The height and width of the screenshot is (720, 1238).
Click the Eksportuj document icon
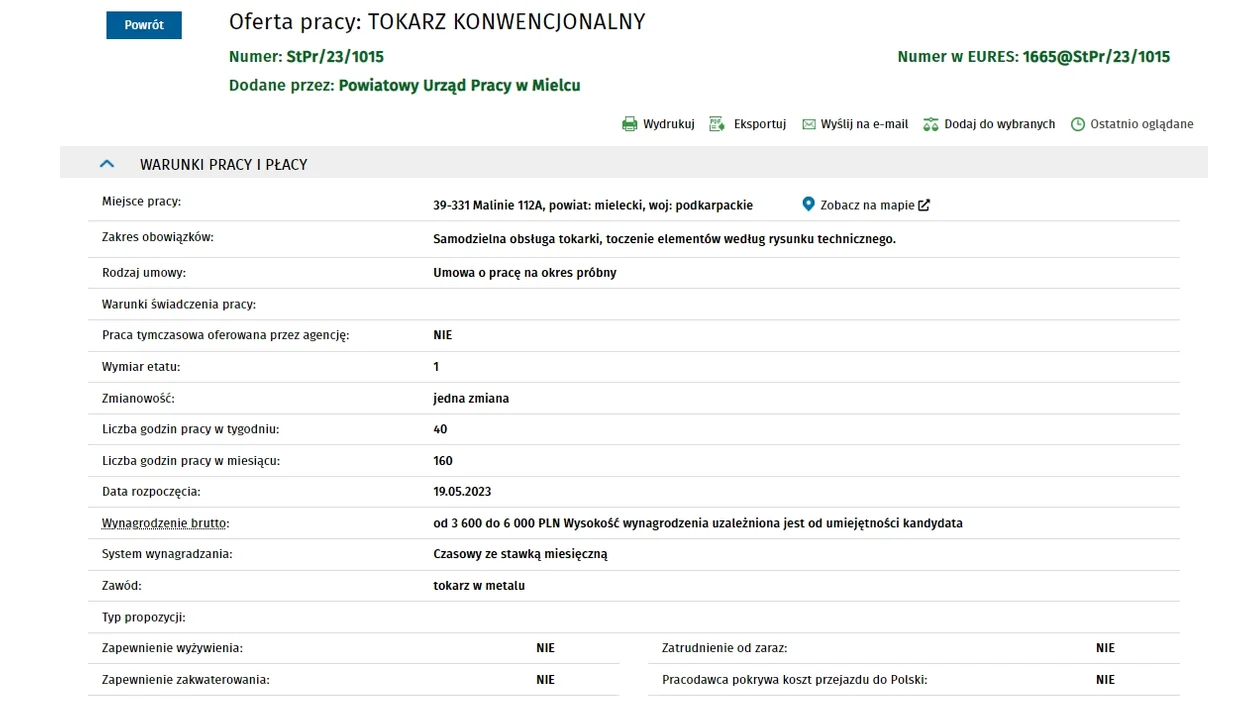717,124
